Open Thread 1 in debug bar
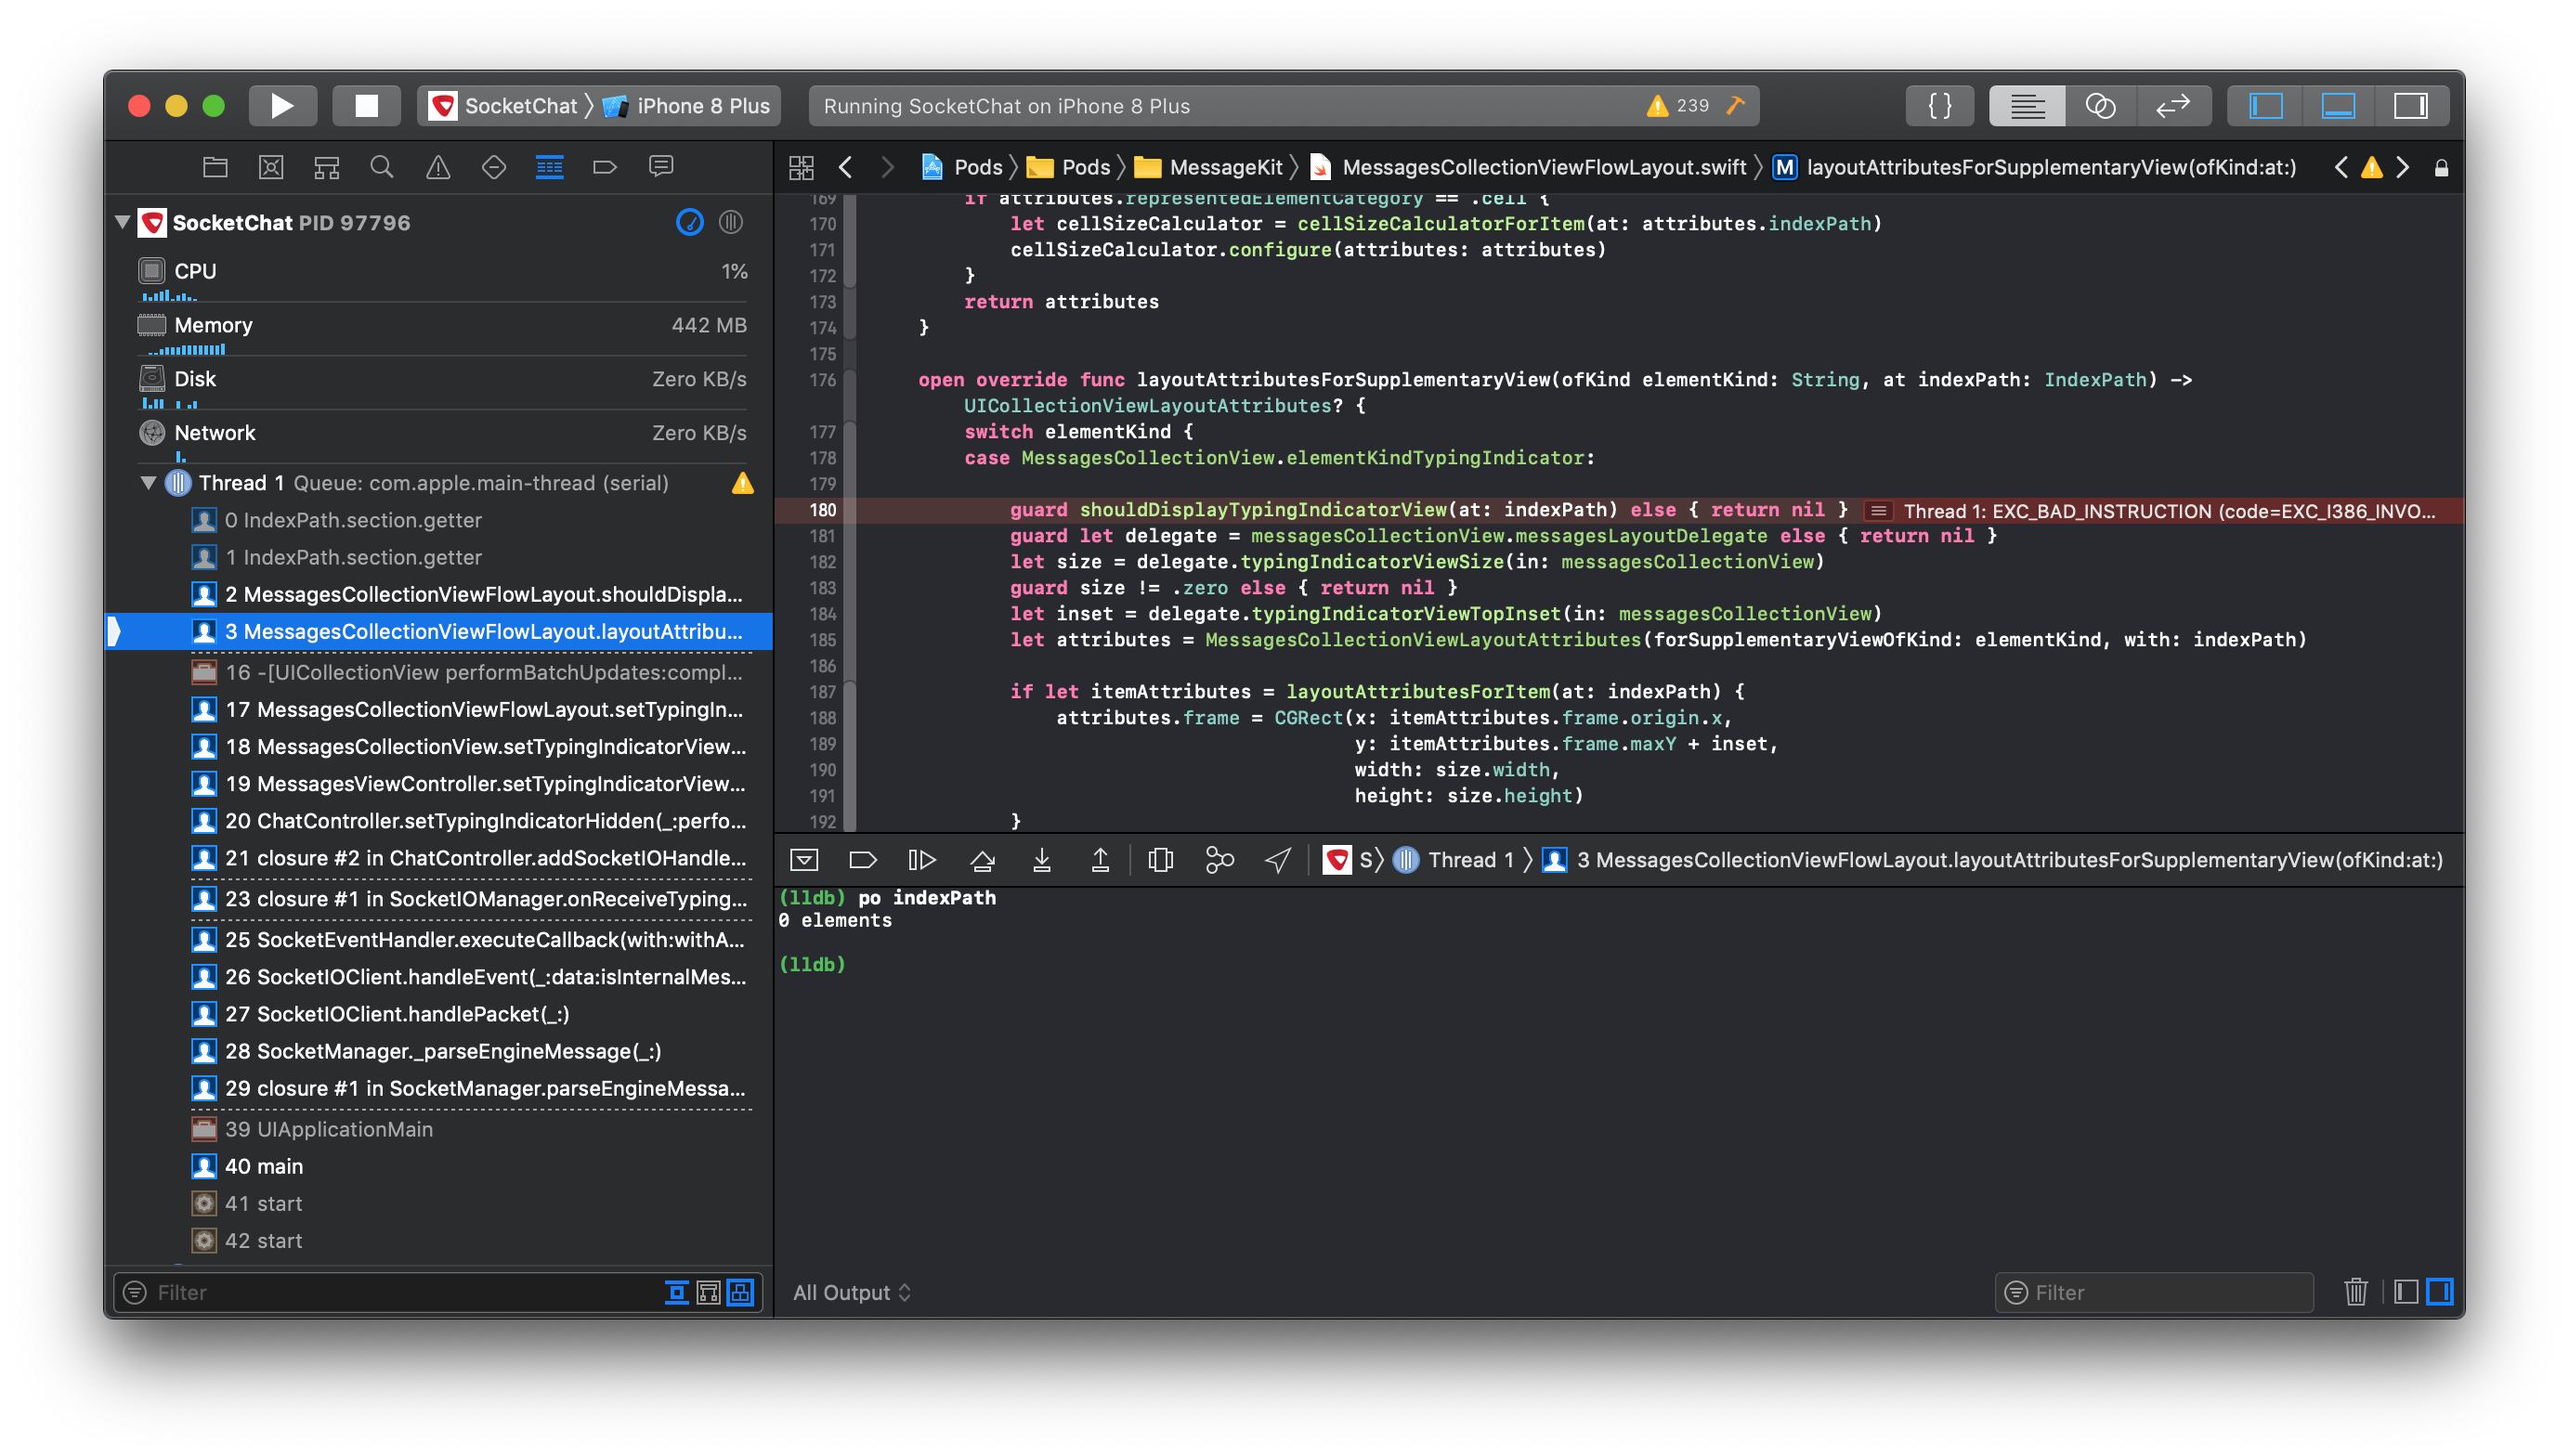2569x1456 pixels. pos(1453,860)
